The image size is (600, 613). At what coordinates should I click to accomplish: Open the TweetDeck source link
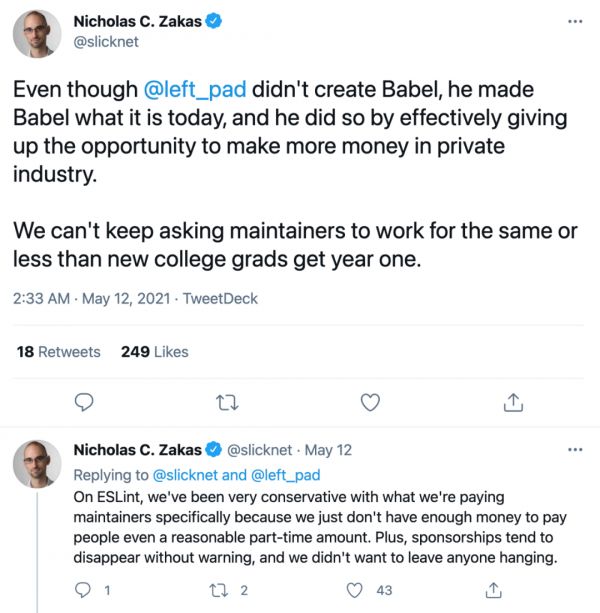[222, 298]
